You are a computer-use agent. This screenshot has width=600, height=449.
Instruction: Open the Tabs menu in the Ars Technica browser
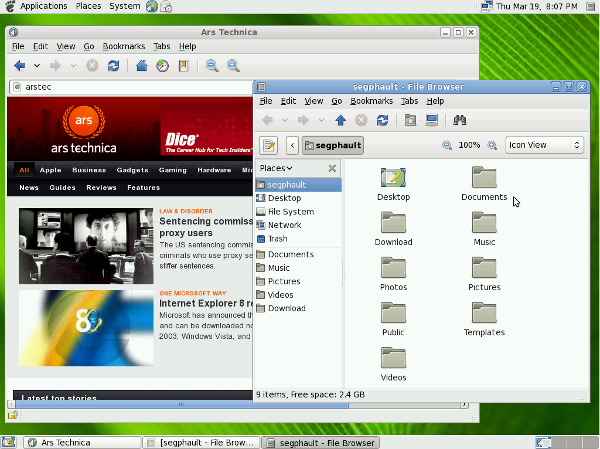tap(162, 46)
